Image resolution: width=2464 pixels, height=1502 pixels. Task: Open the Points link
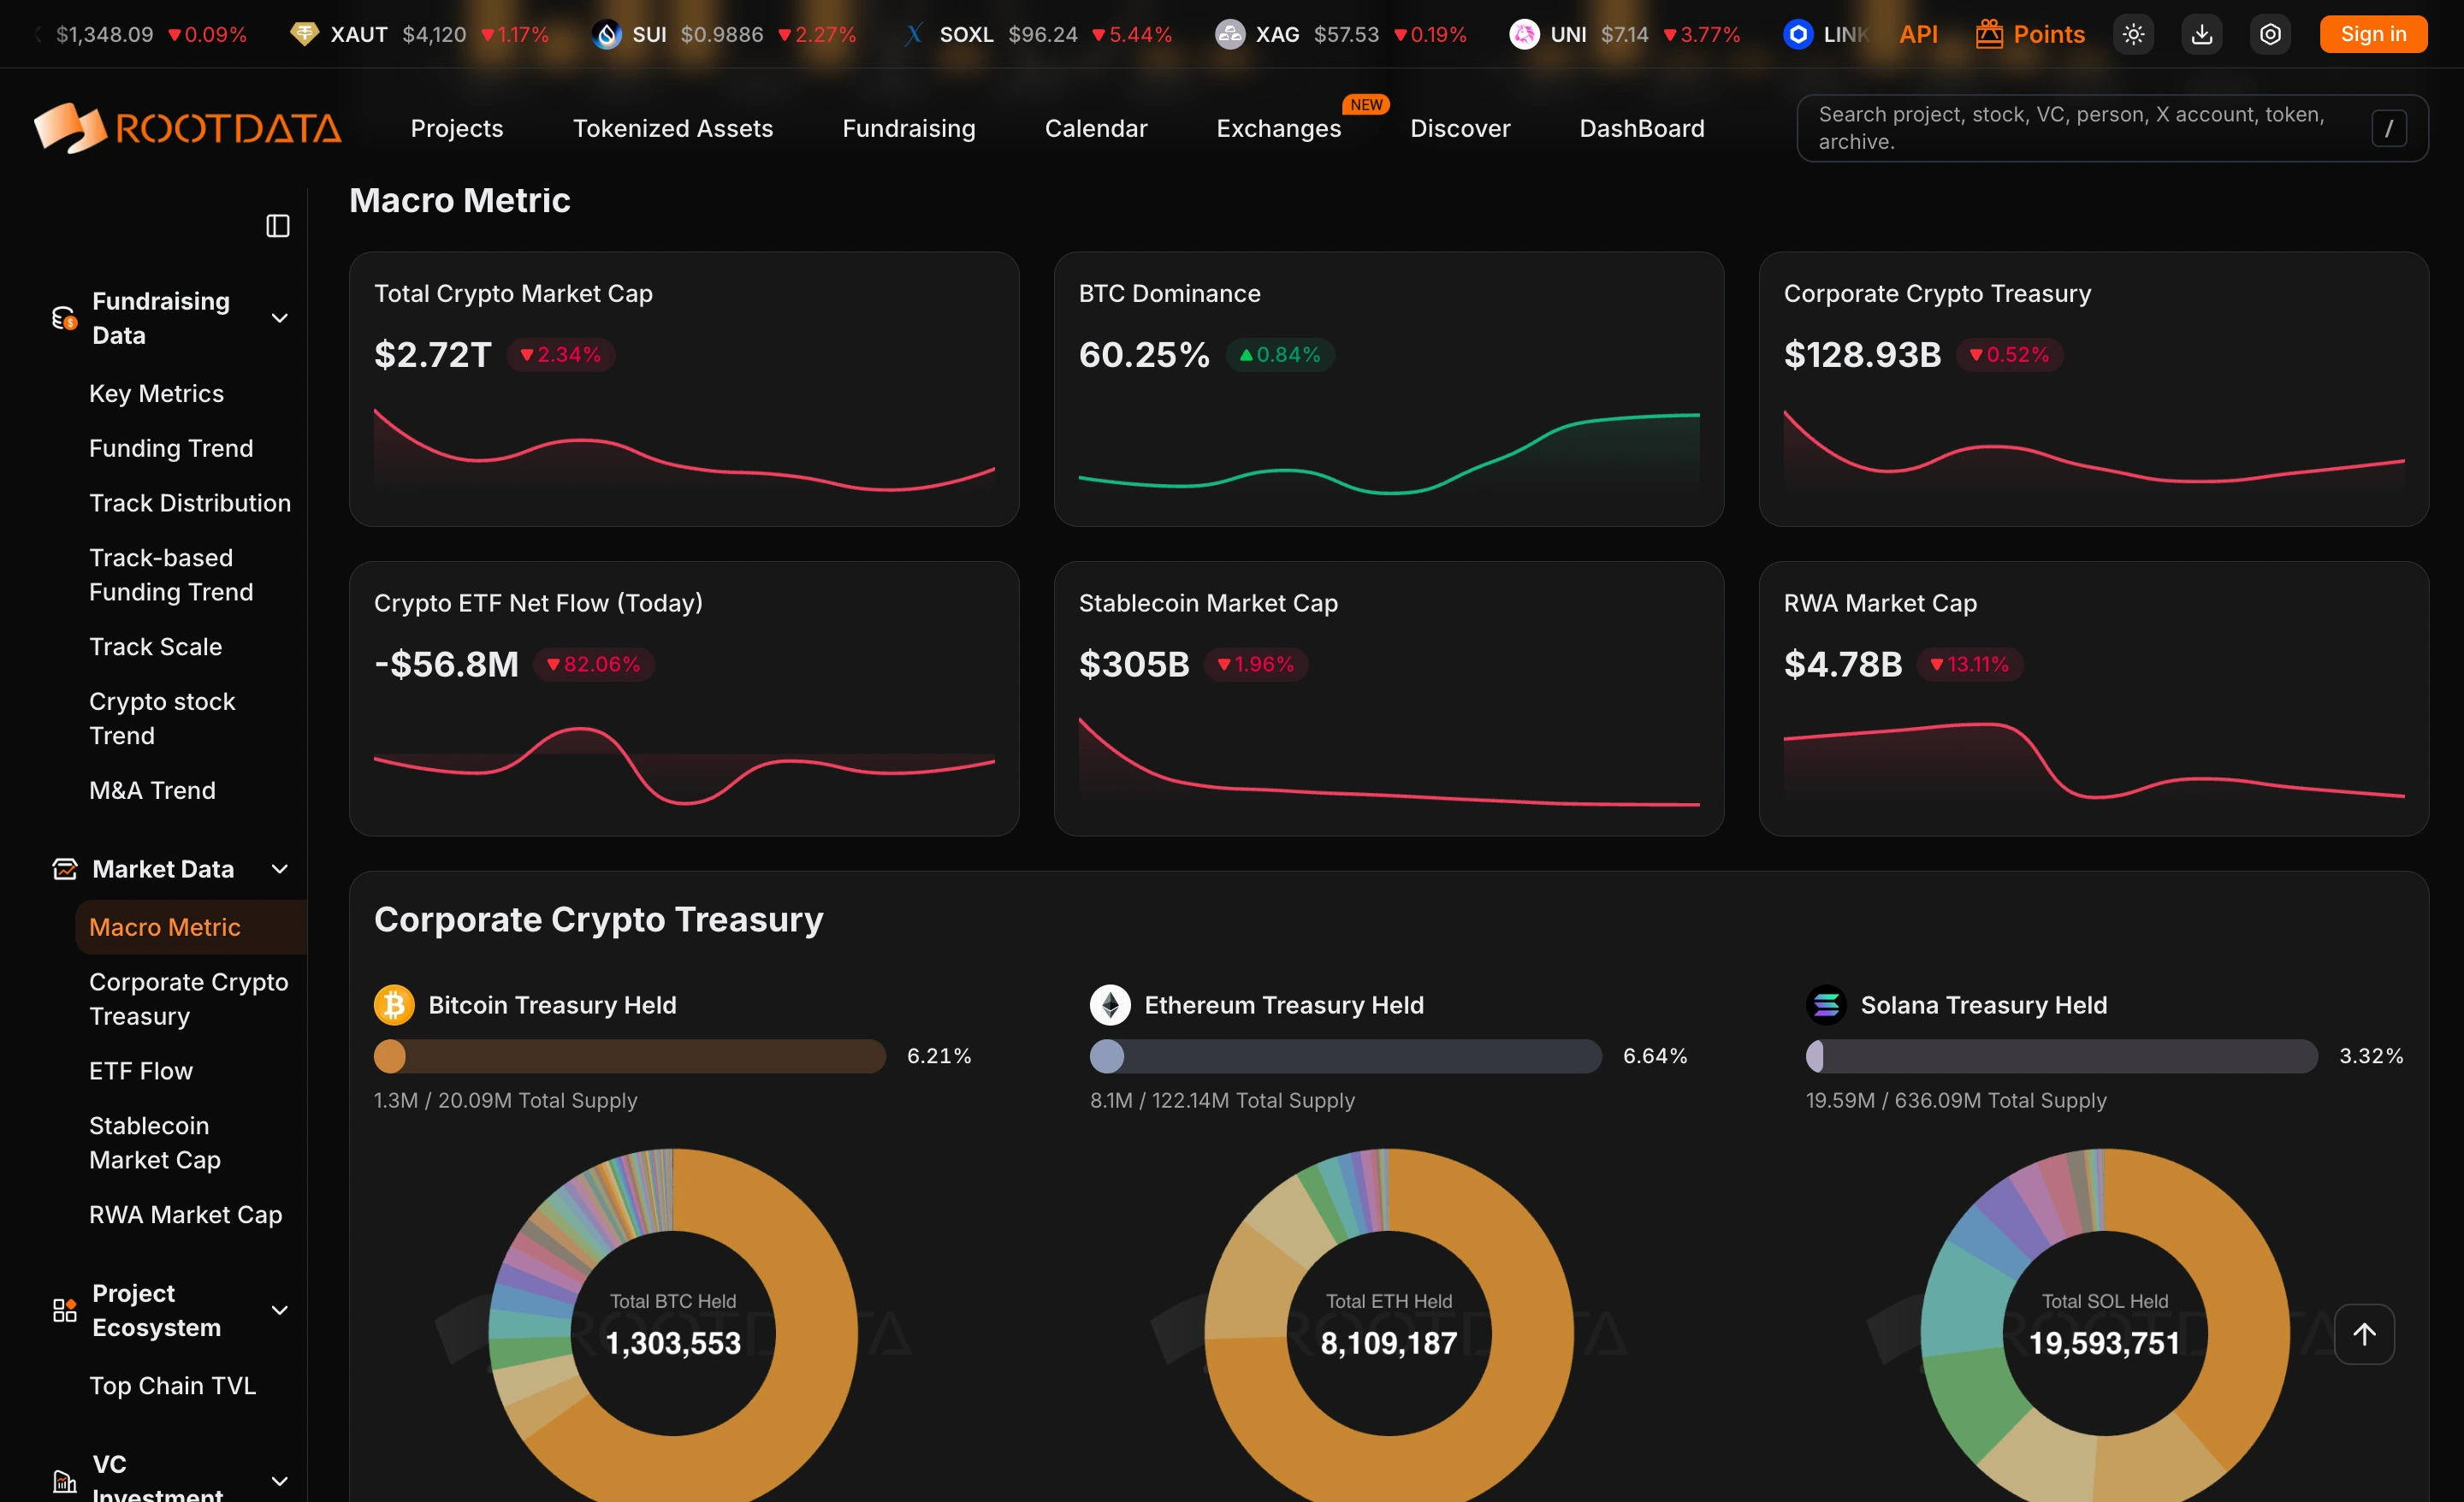pos(2049,34)
